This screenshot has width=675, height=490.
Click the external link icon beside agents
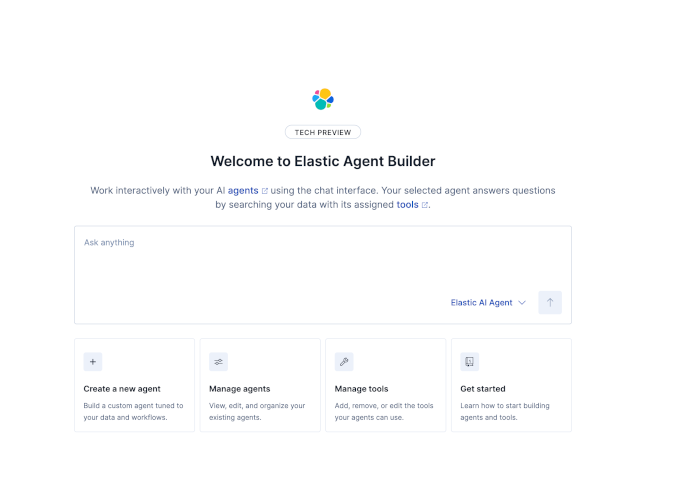point(264,190)
